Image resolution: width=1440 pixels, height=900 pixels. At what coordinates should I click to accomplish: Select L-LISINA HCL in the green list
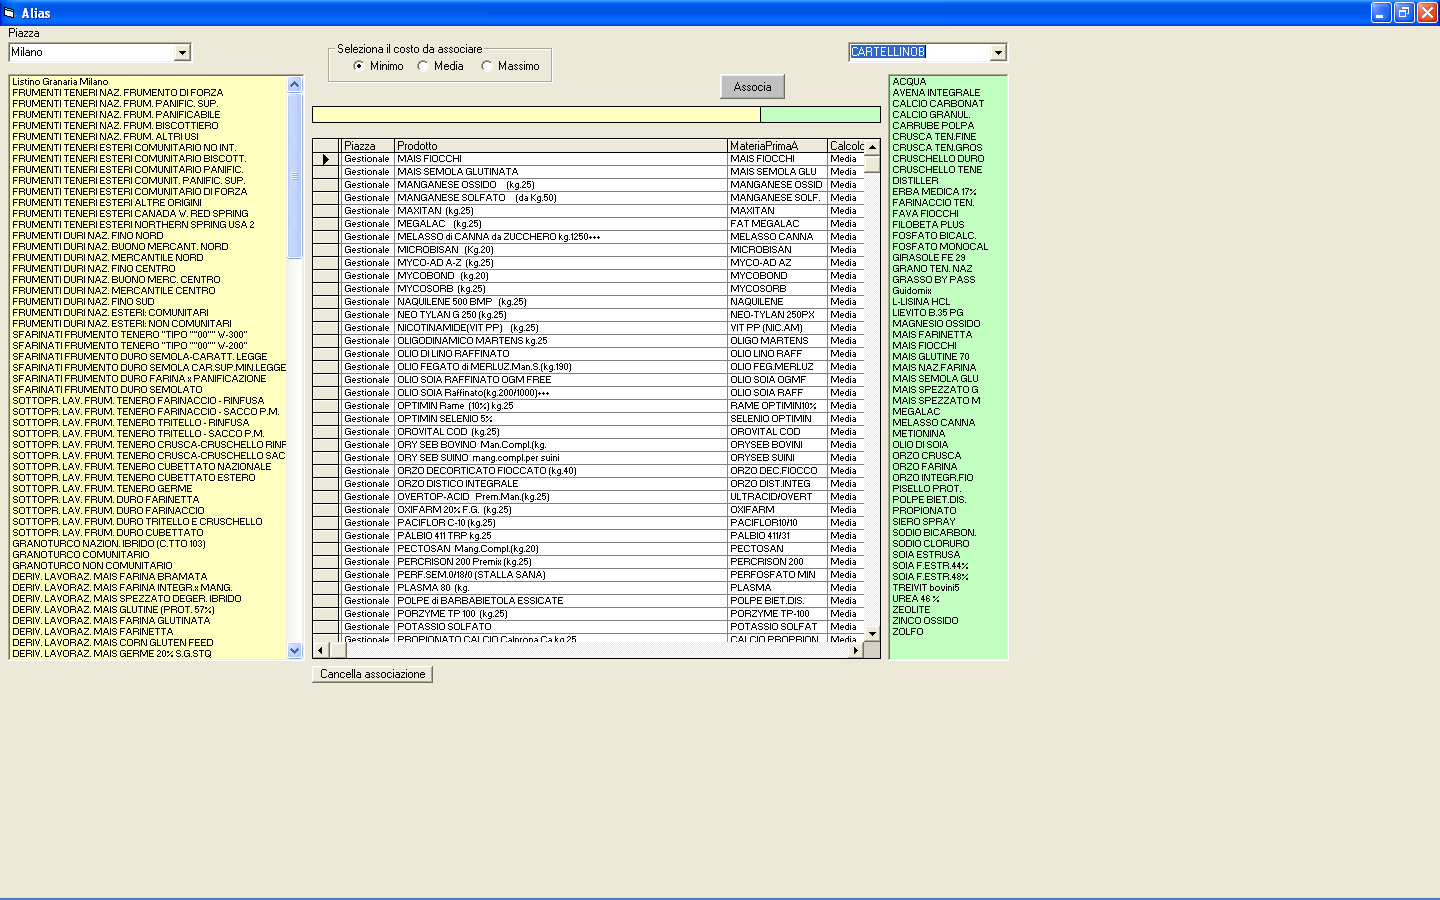coord(921,302)
